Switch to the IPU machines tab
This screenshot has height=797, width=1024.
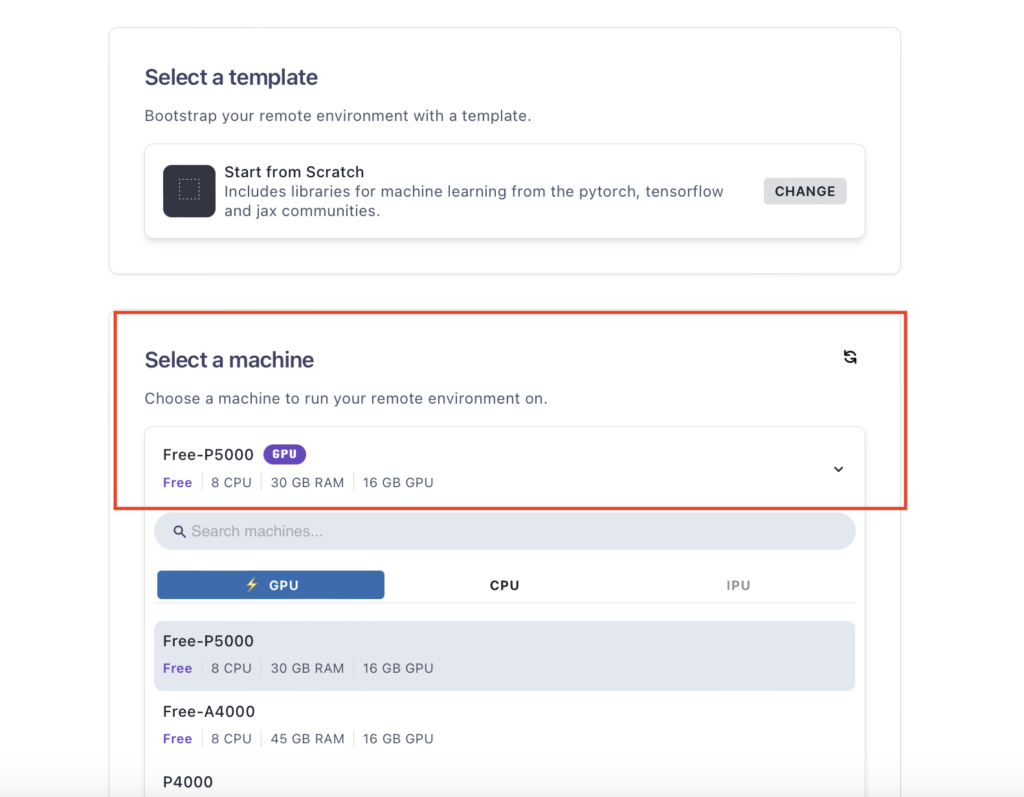[738, 585]
